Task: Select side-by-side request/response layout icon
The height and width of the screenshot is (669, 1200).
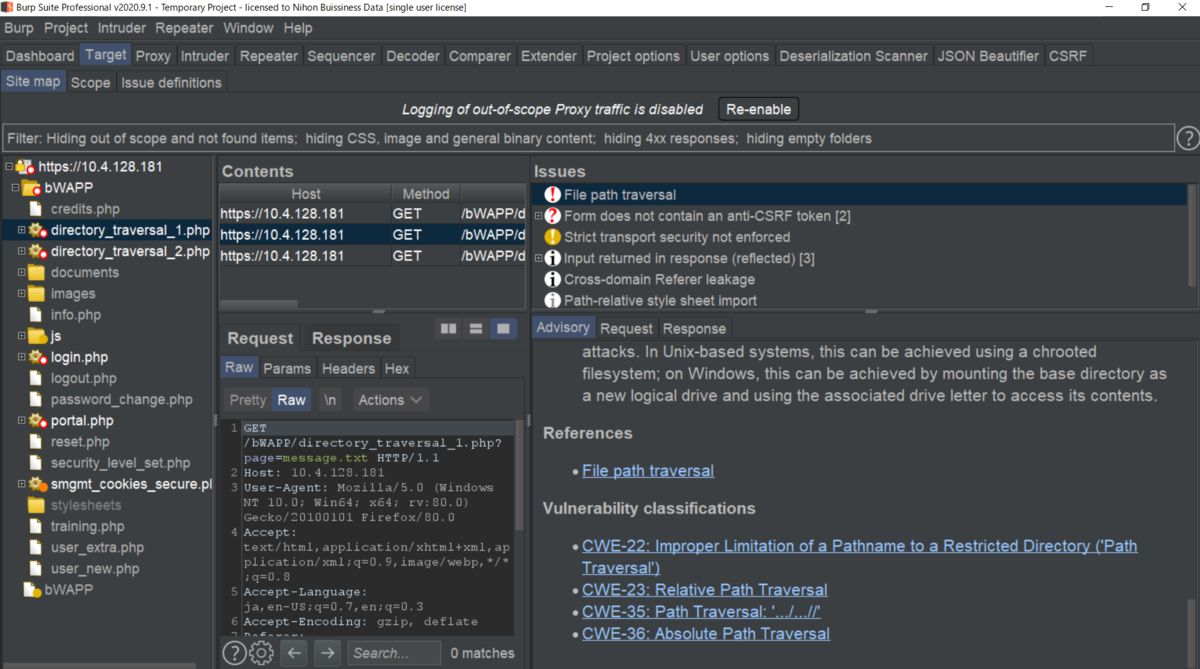Action: [449, 329]
